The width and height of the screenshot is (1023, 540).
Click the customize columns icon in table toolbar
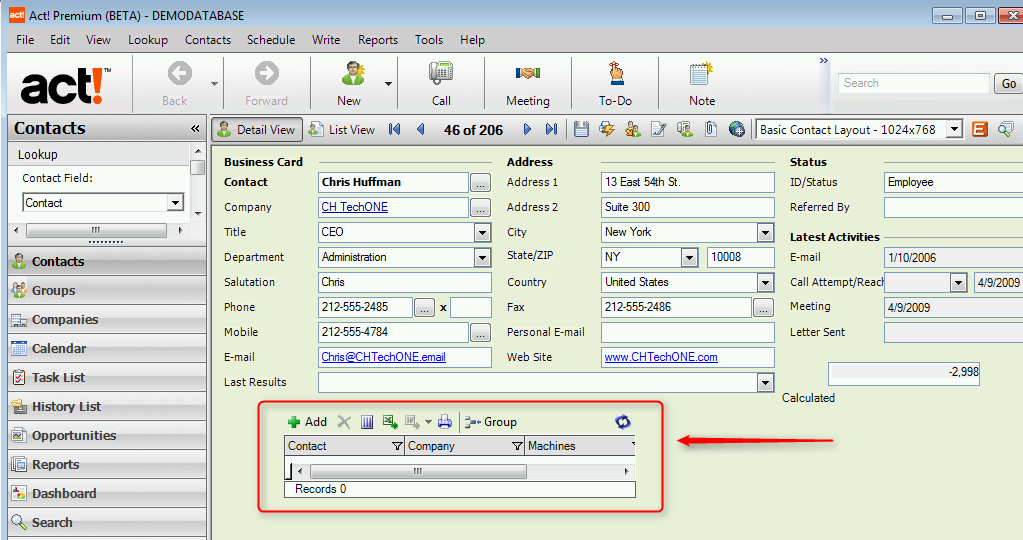367,422
